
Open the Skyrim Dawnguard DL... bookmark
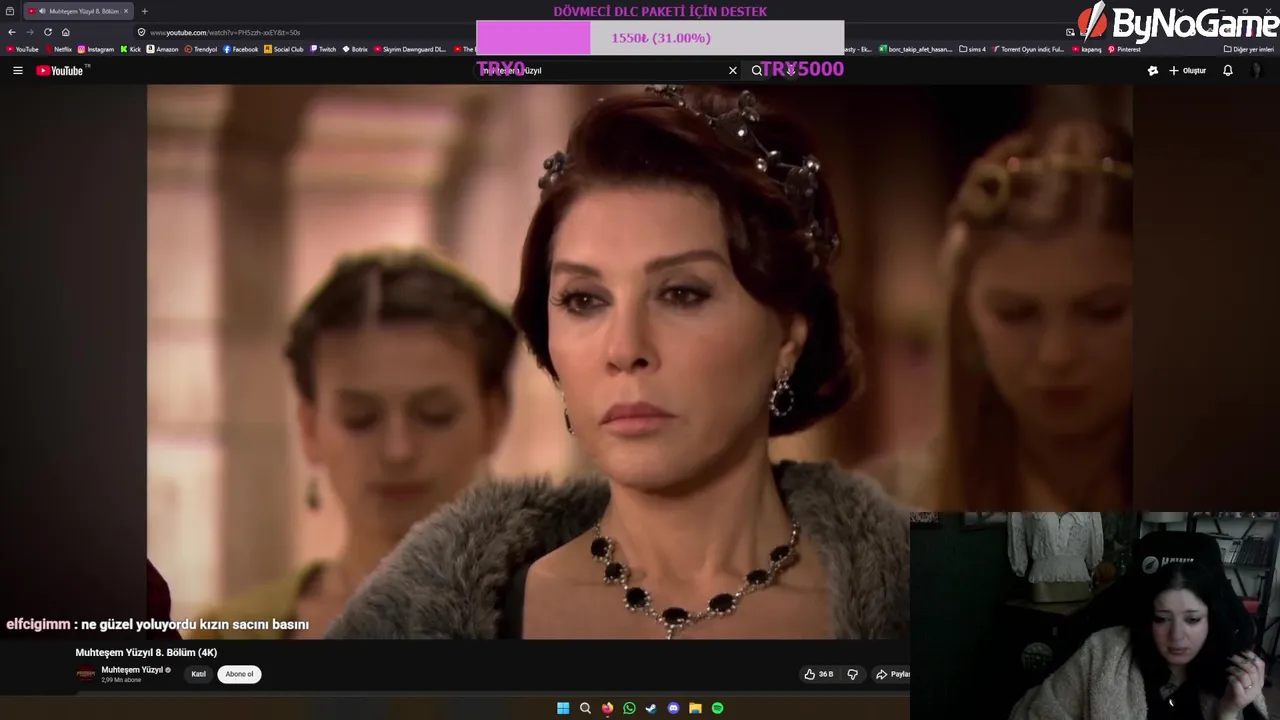pyautogui.click(x=411, y=49)
